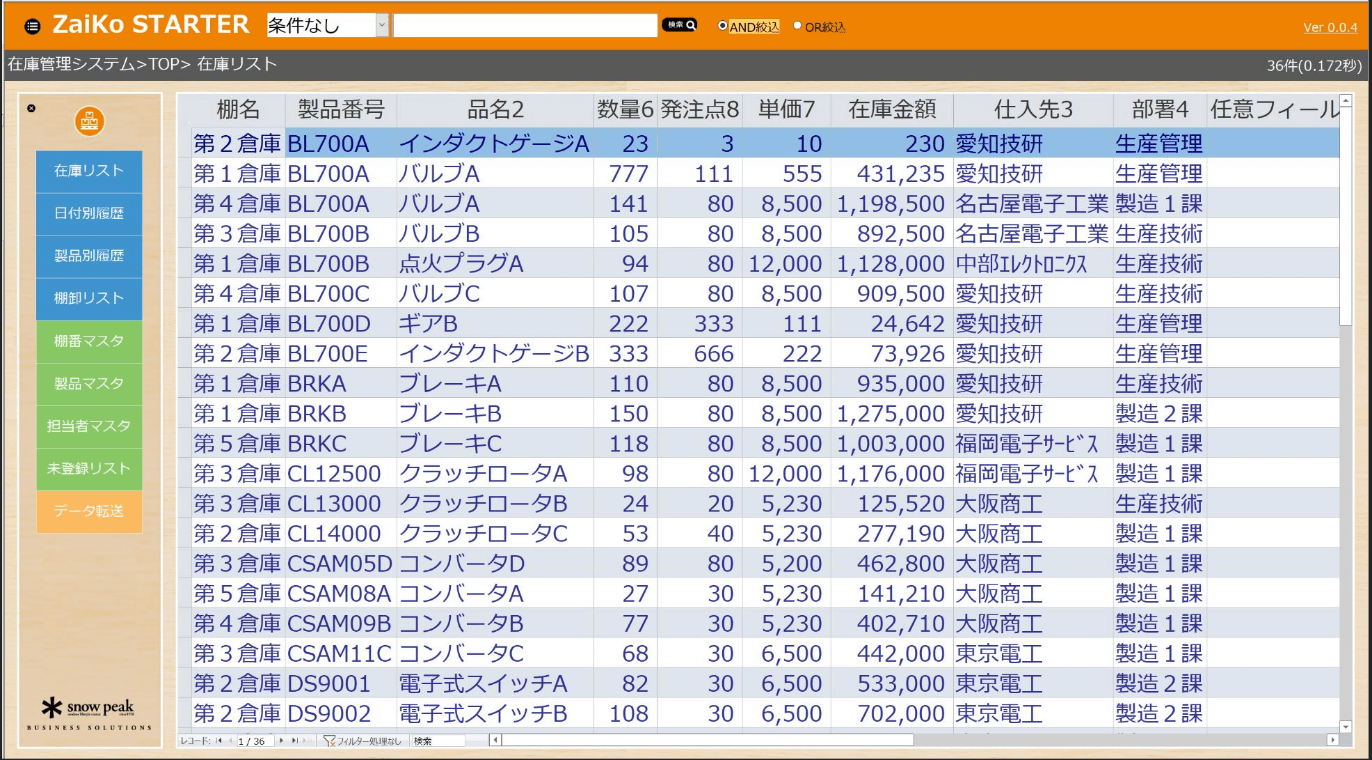Click the ギアB product name cell
Image resolution: width=1372 pixels, height=760 pixels.
(x=495, y=323)
